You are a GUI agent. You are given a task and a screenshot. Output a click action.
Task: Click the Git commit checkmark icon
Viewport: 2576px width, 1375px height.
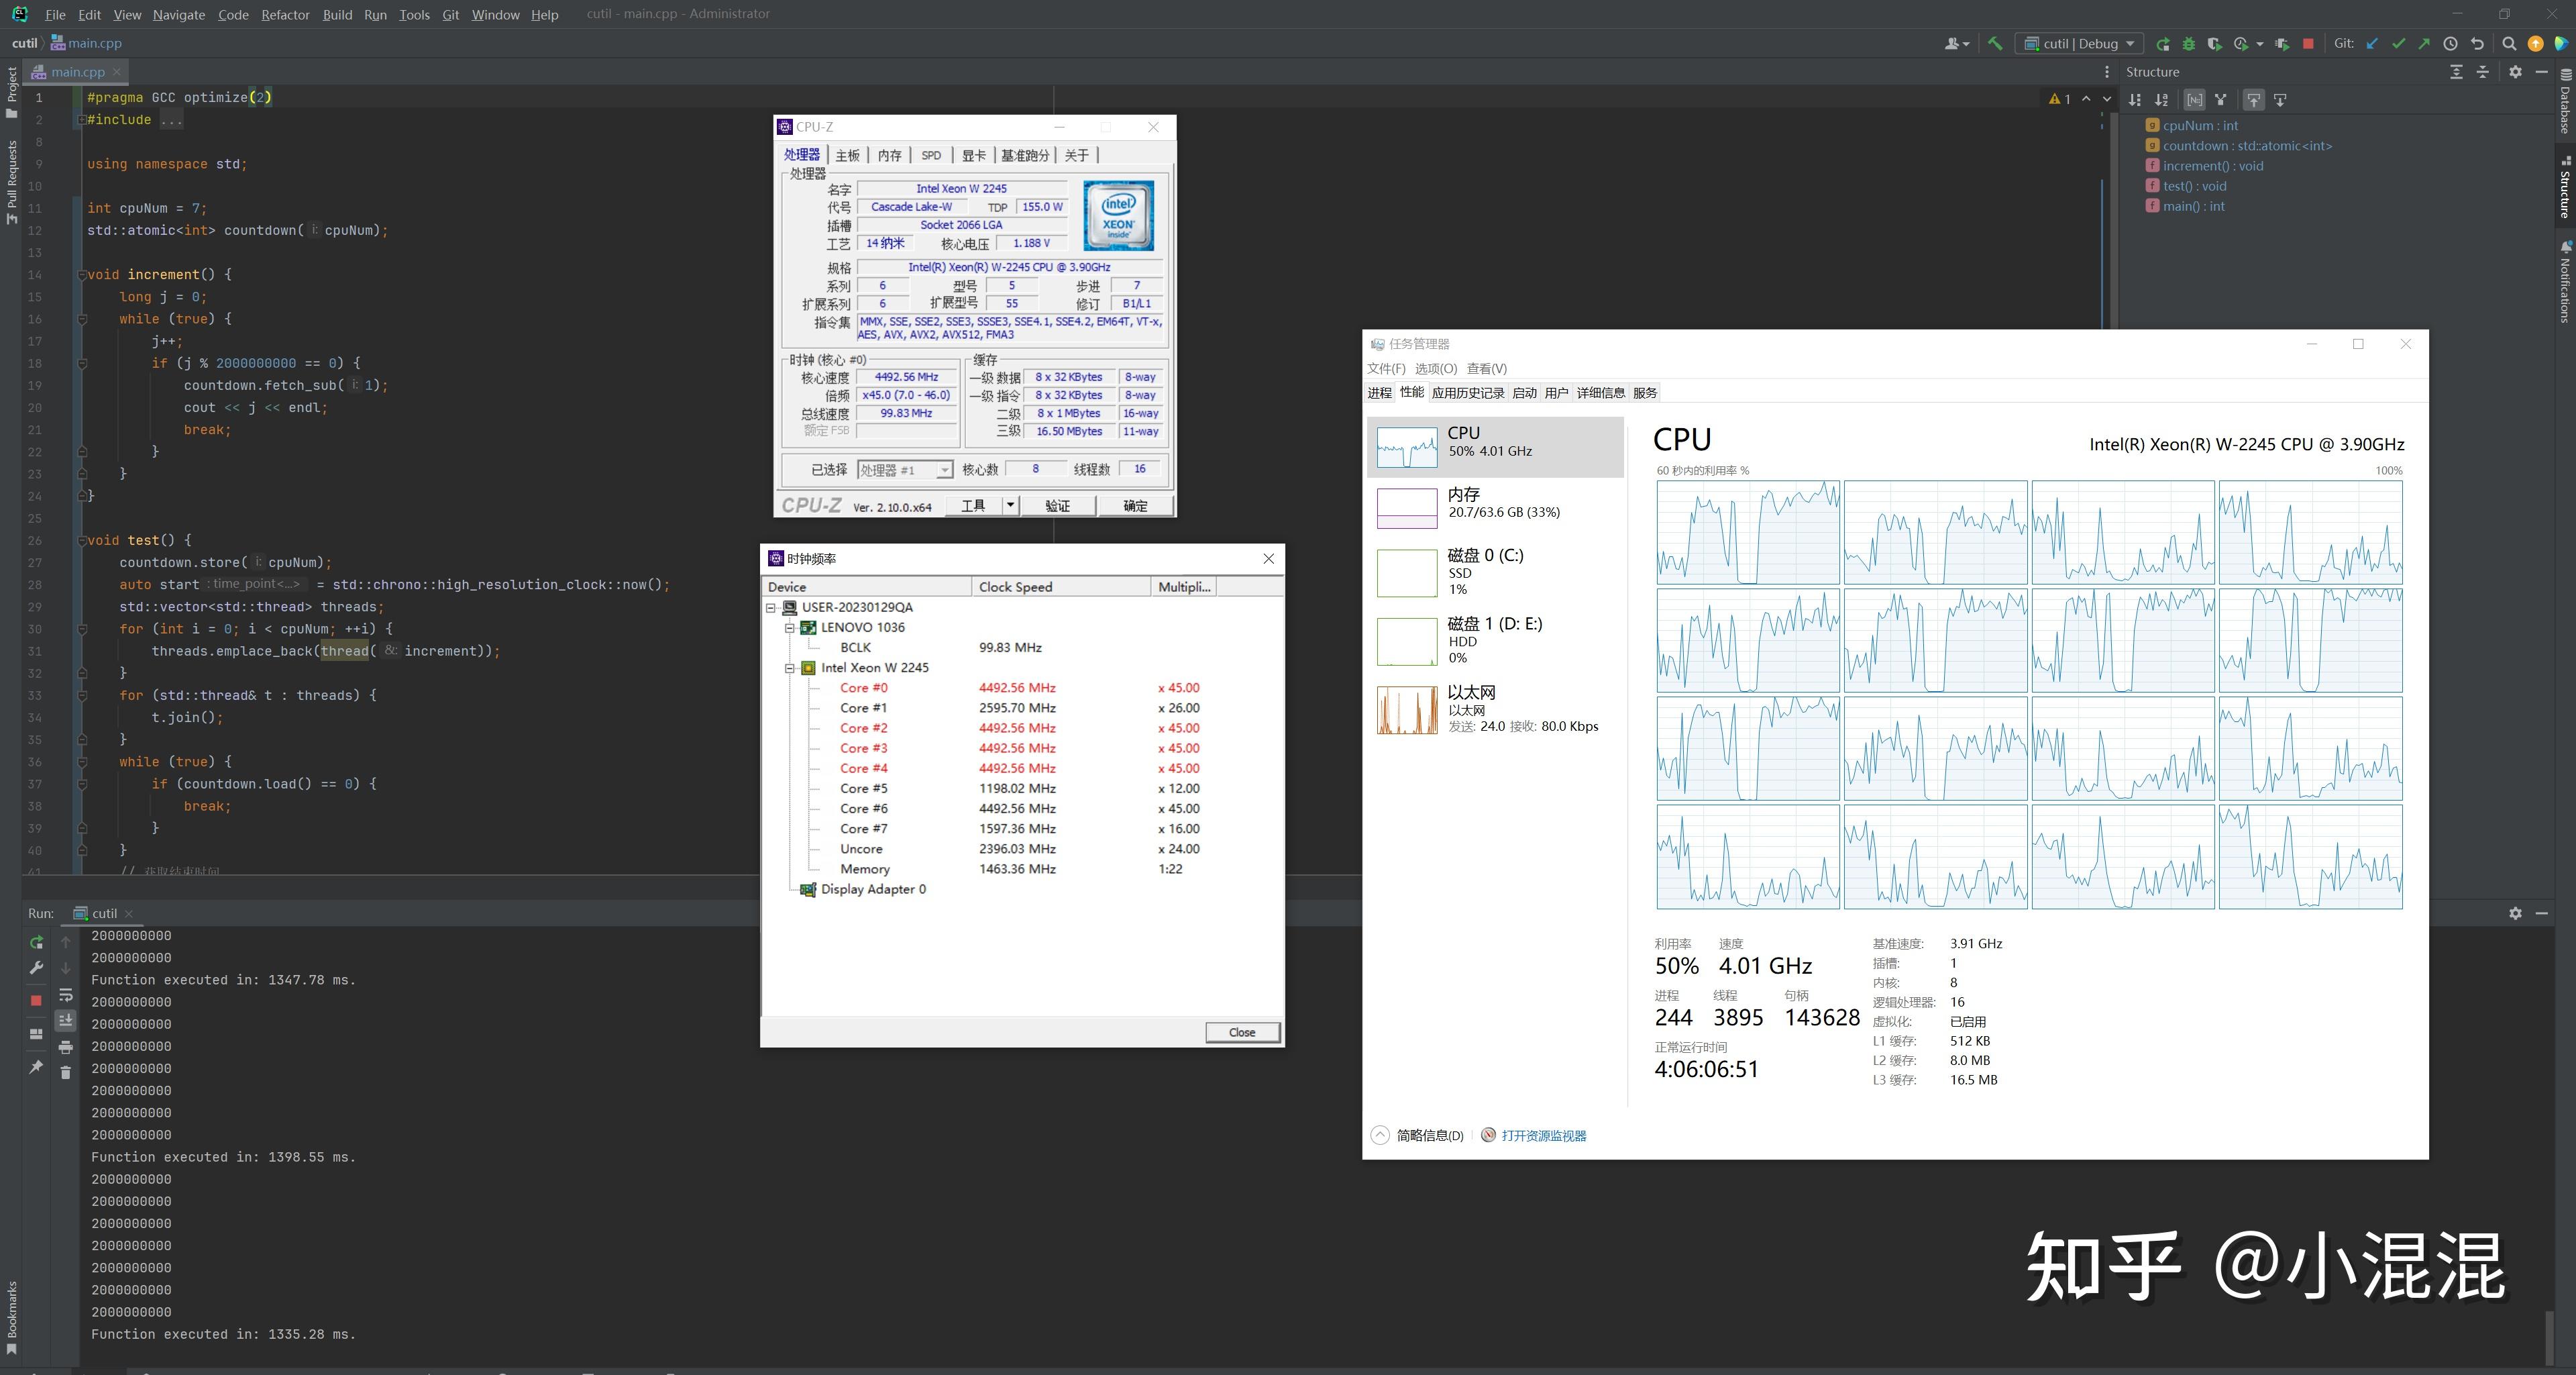tap(2398, 44)
